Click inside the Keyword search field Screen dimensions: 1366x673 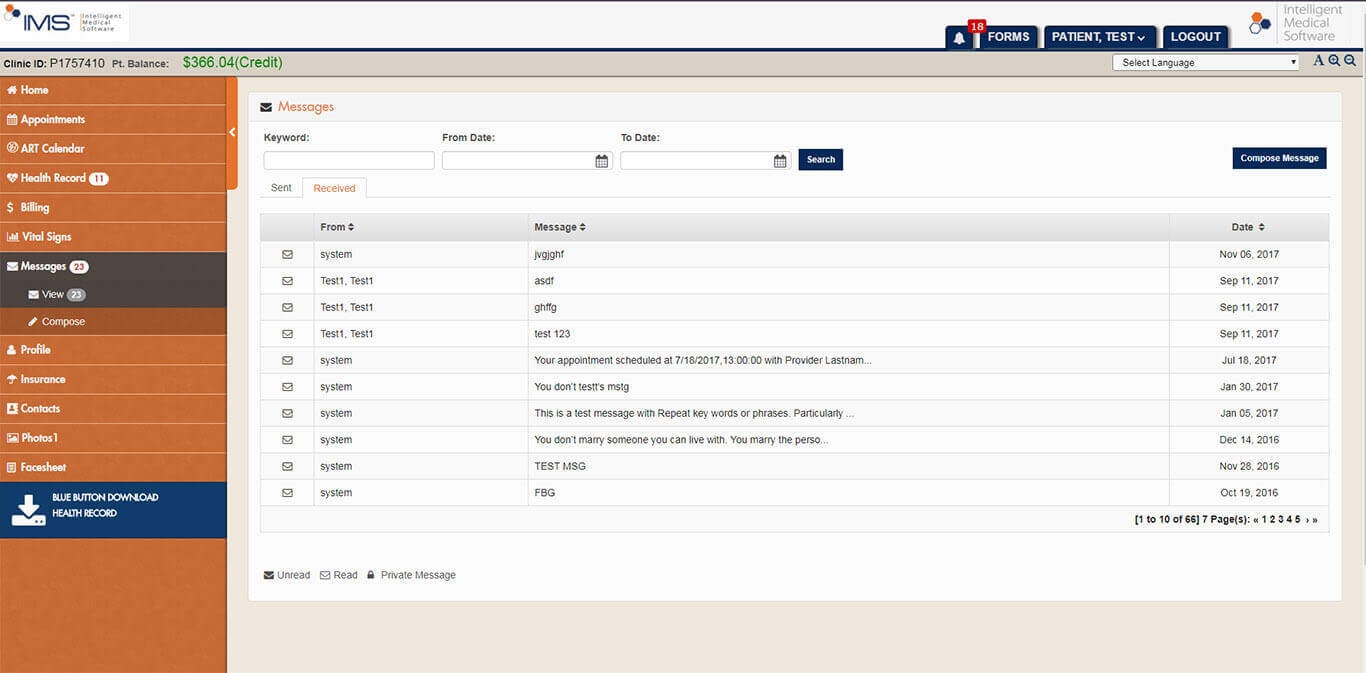[348, 160]
